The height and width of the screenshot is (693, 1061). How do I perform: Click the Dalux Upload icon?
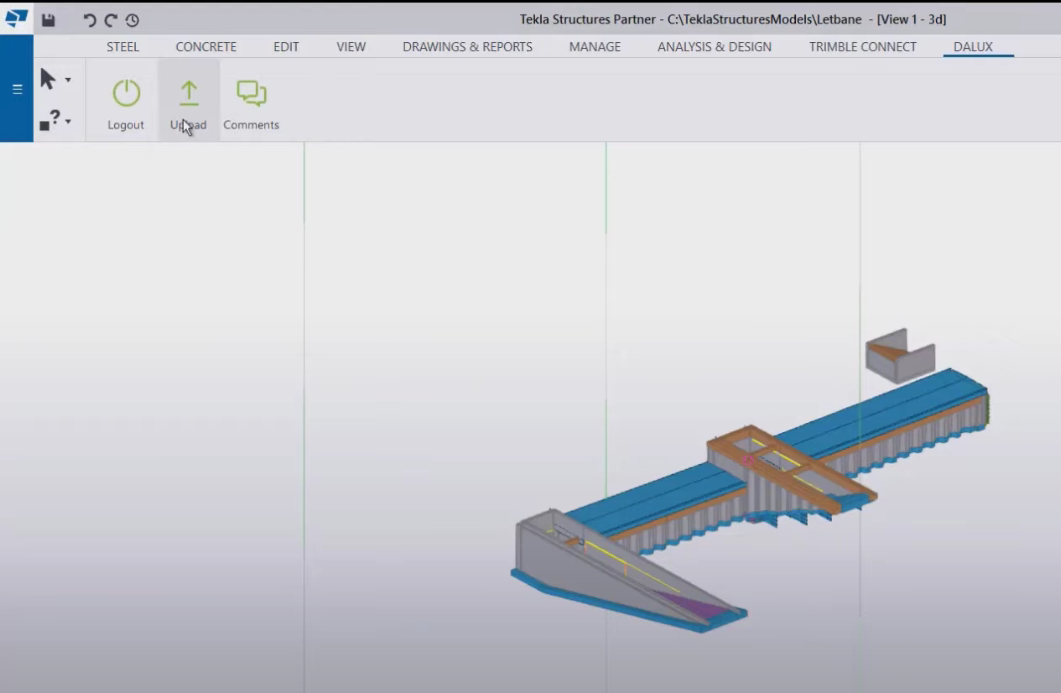(188, 93)
